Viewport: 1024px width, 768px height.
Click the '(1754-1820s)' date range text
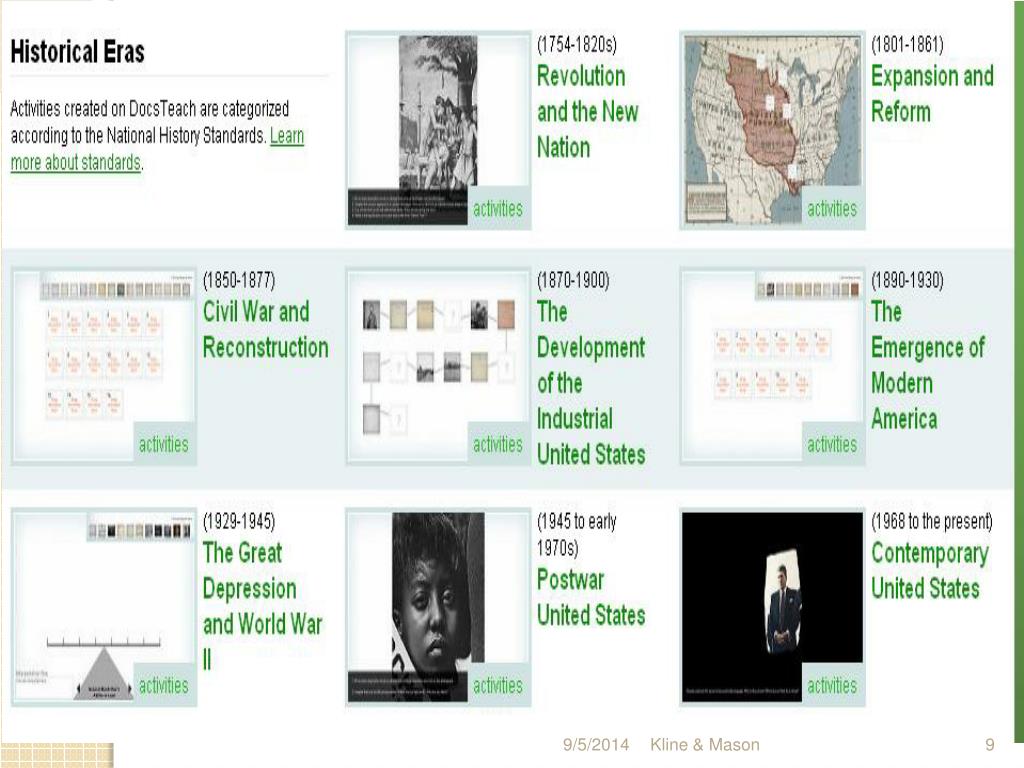pos(577,44)
